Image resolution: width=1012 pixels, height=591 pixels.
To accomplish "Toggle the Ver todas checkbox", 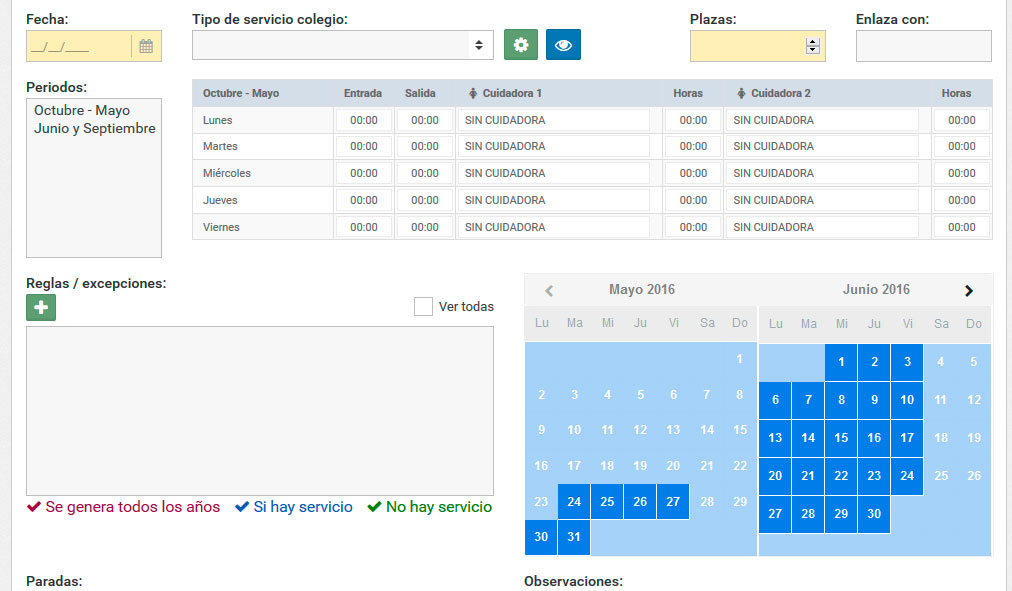I will tap(423, 306).
